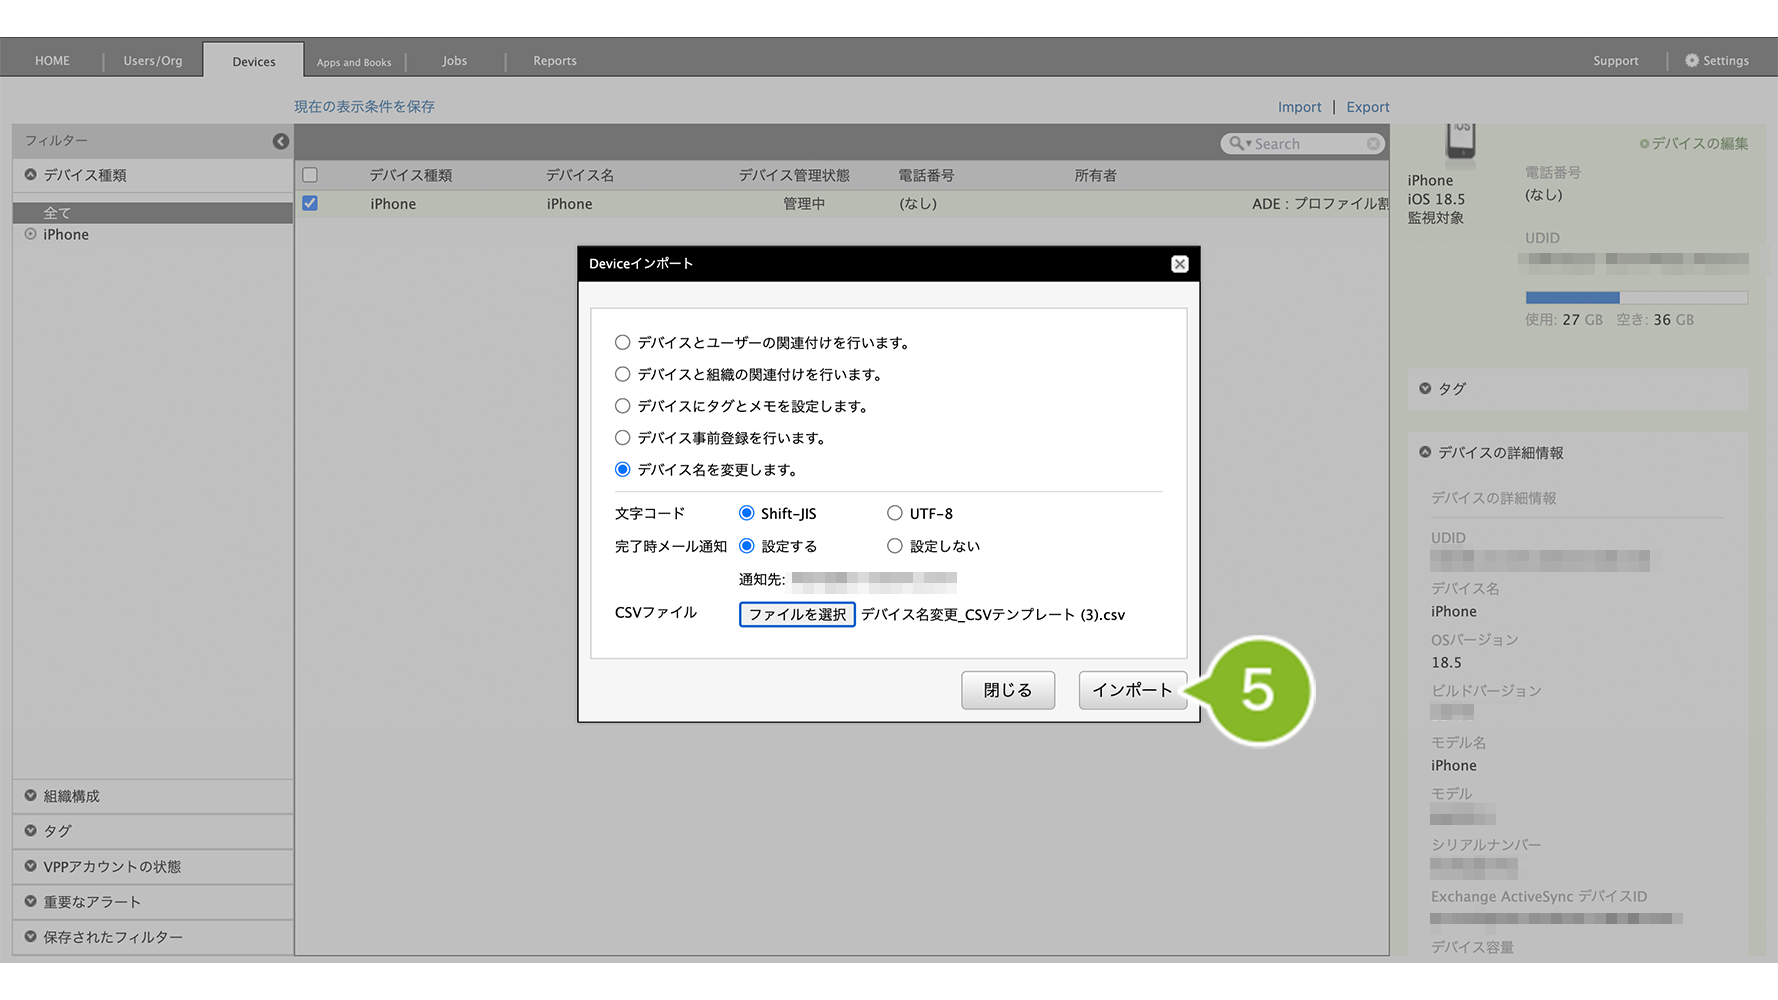This screenshot has width=1778, height=1000.
Task: Click the device storage usage bar
Action: tap(1635, 298)
